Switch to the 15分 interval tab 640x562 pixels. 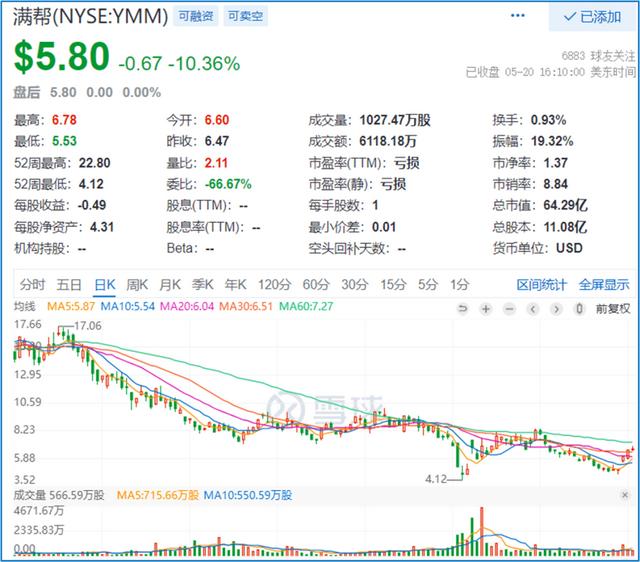pyautogui.click(x=393, y=284)
